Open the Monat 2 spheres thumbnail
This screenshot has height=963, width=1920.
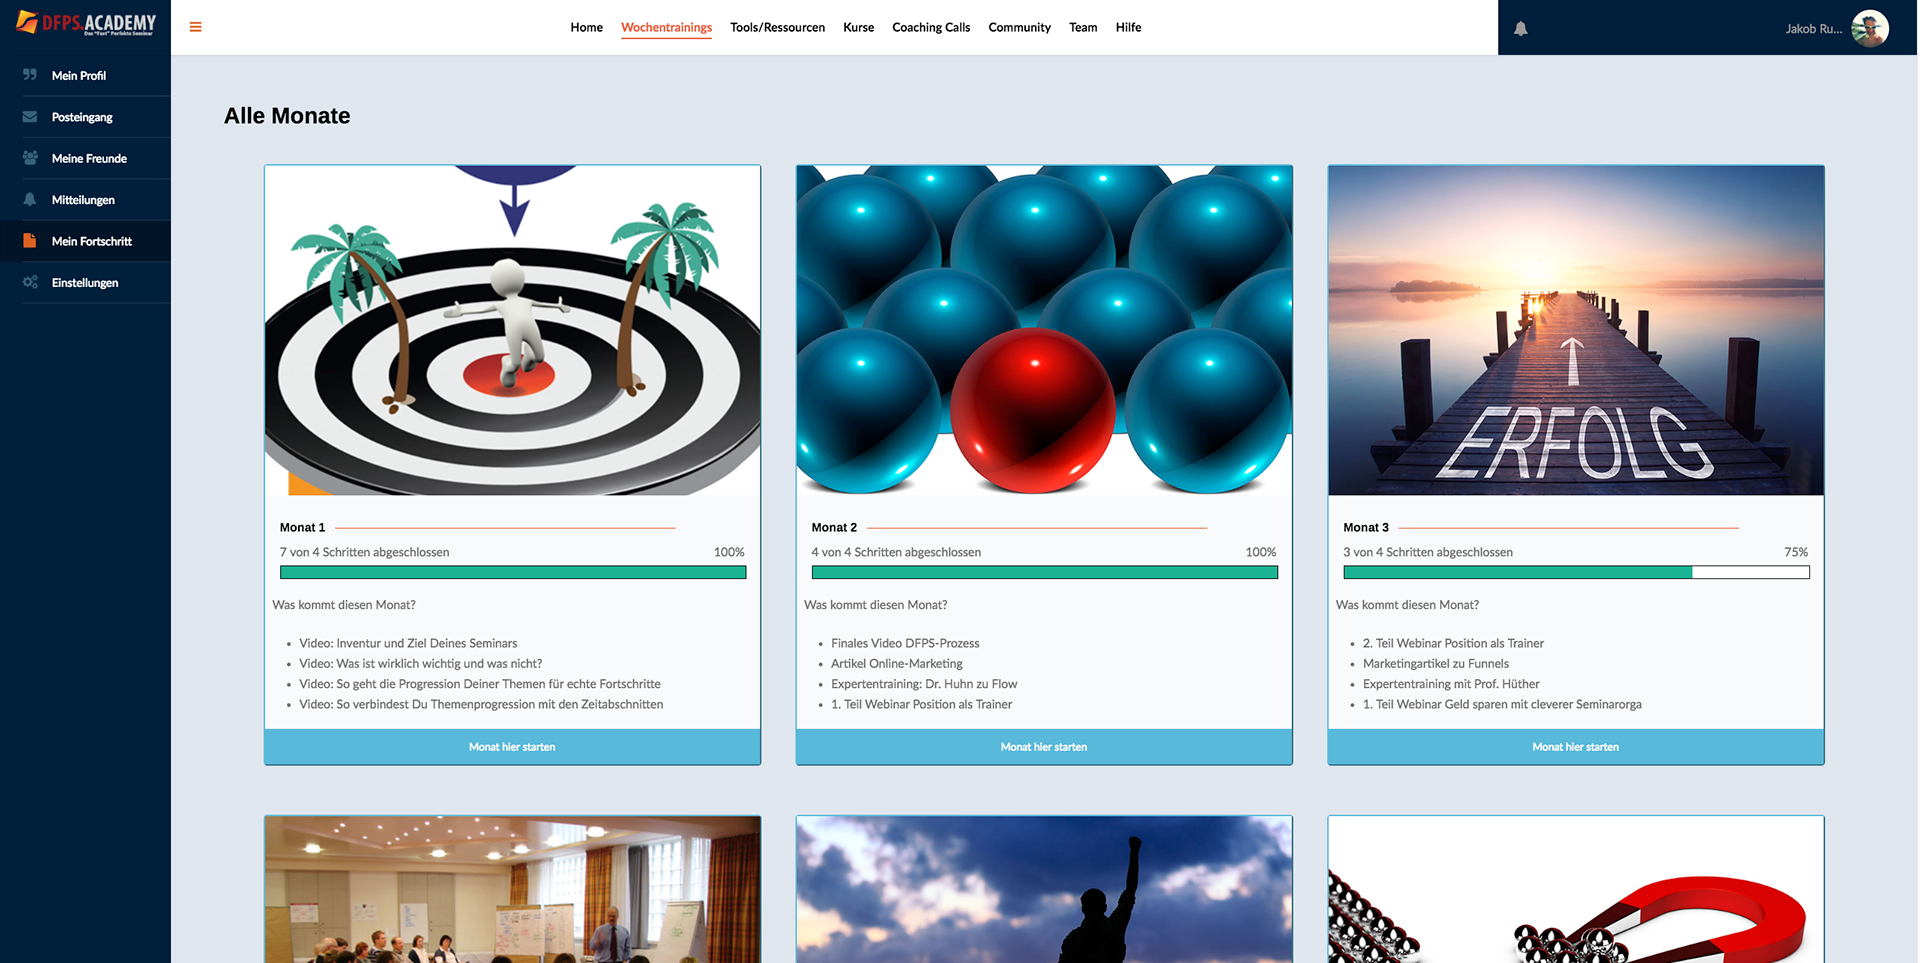click(x=1044, y=330)
